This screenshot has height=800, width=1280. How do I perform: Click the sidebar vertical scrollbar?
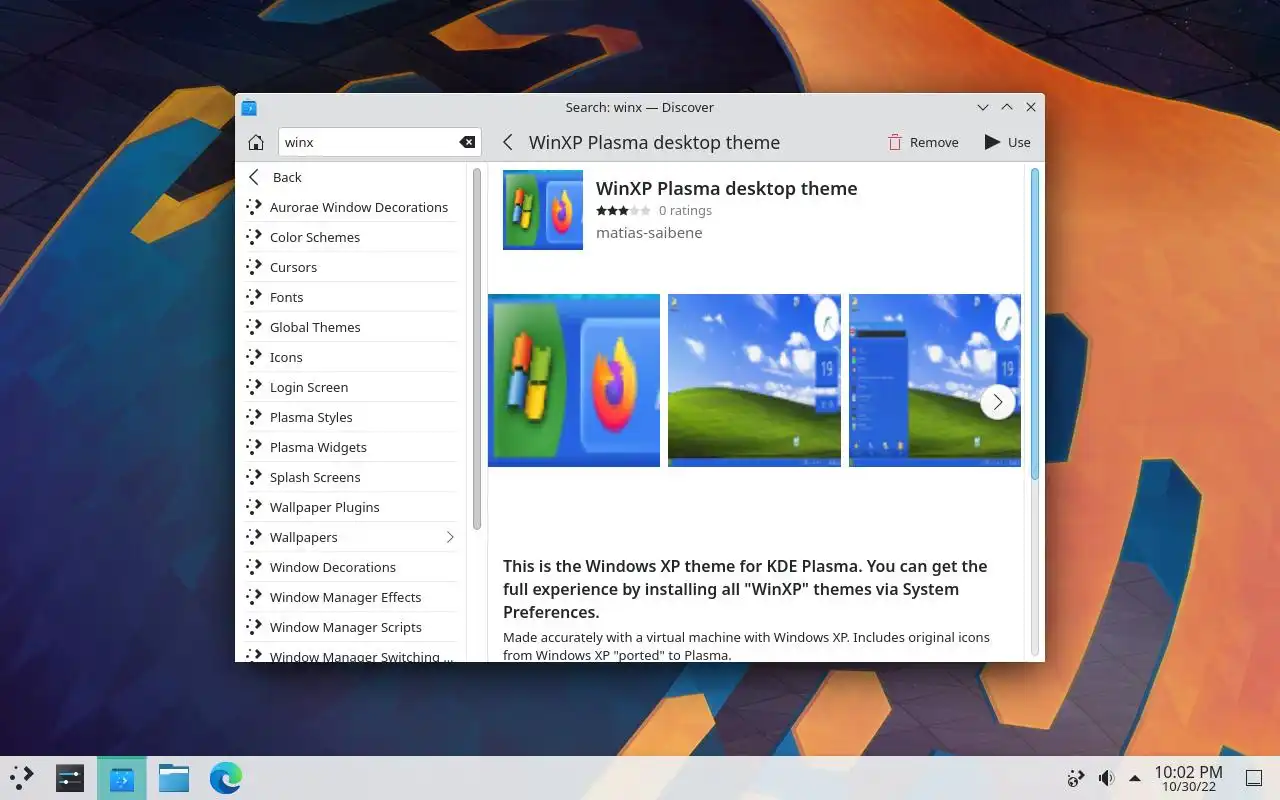click(477, 348)
